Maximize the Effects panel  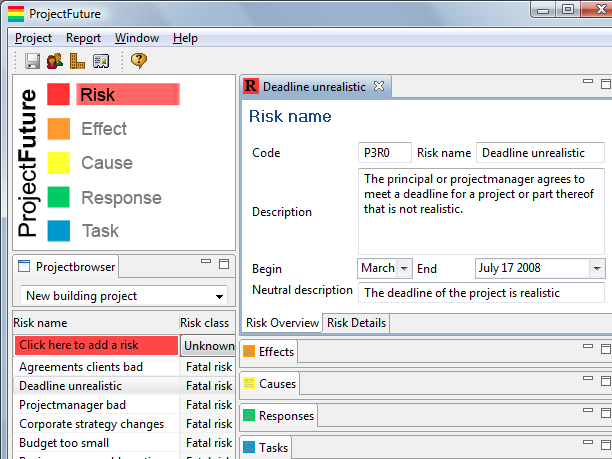point(606,349)
